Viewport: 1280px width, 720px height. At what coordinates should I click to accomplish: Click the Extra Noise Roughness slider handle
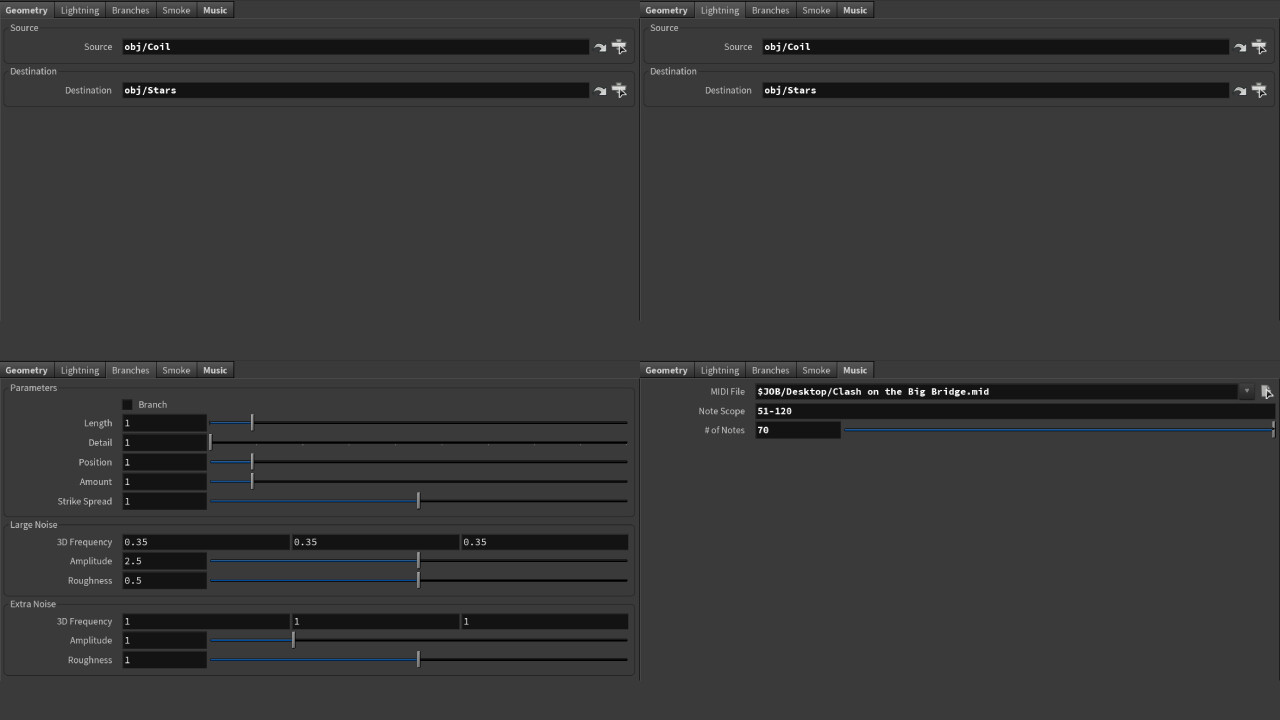418,660
